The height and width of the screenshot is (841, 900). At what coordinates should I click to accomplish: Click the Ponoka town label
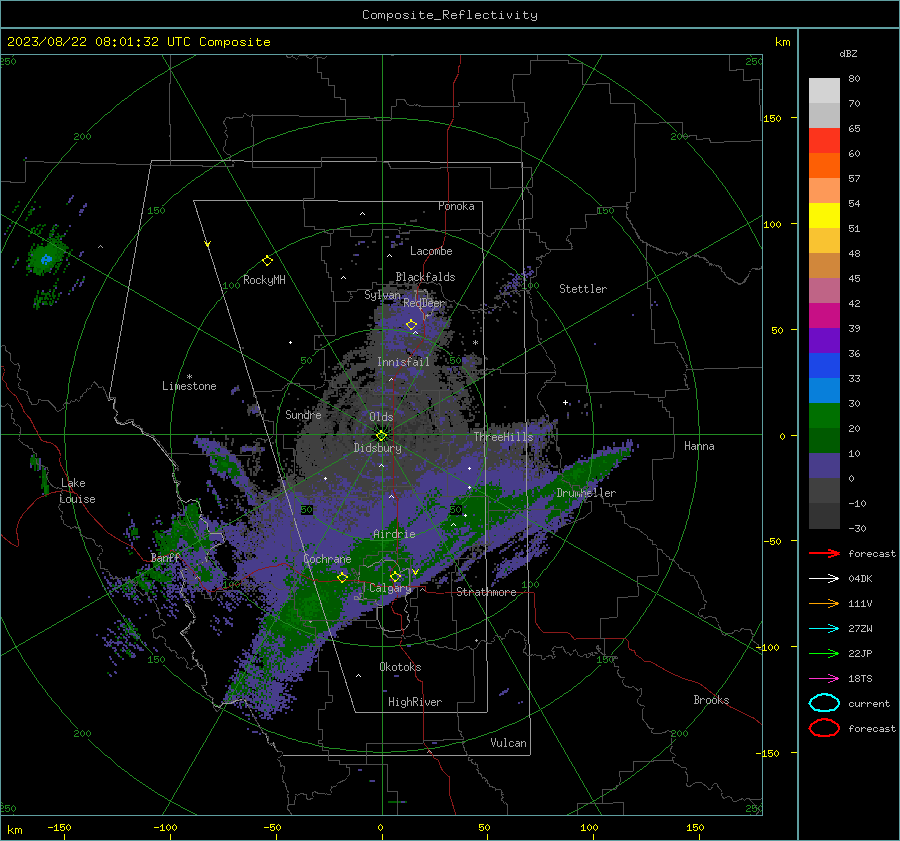coord(456,206)
